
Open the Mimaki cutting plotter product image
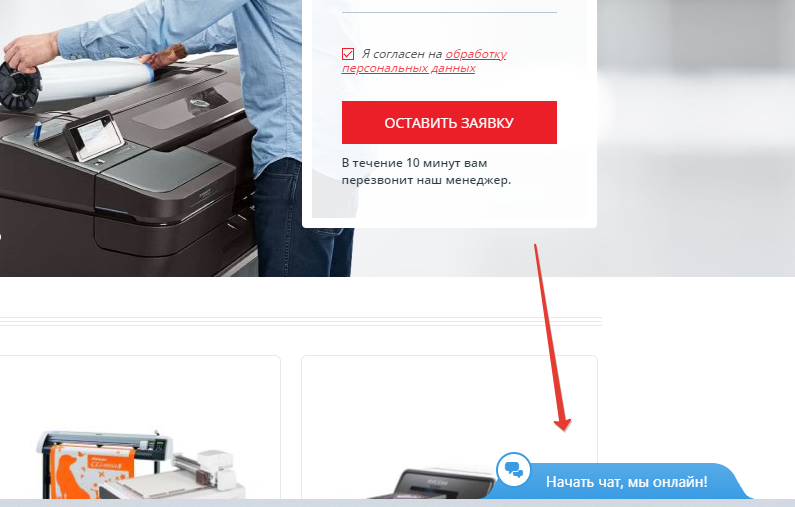(141, 464)
